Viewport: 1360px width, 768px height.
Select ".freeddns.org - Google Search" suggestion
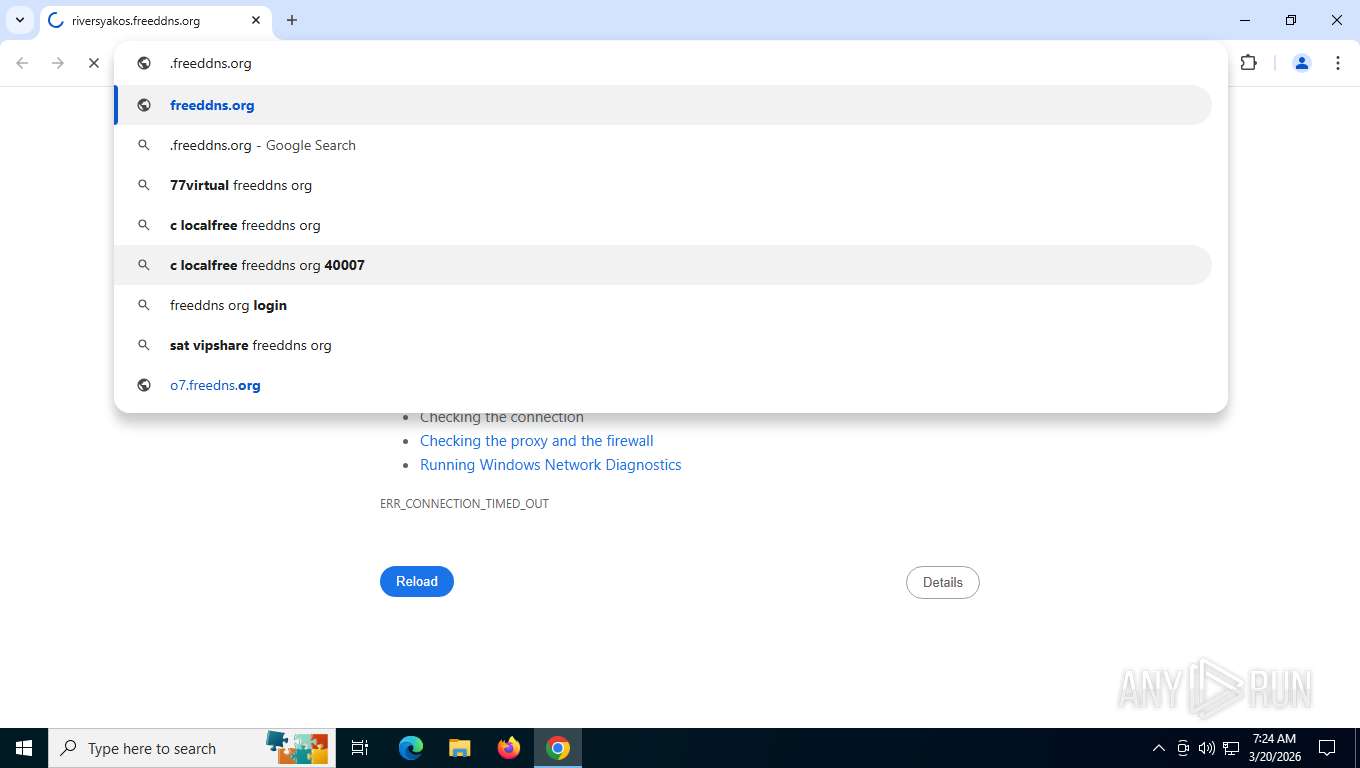tap(663, 145)
